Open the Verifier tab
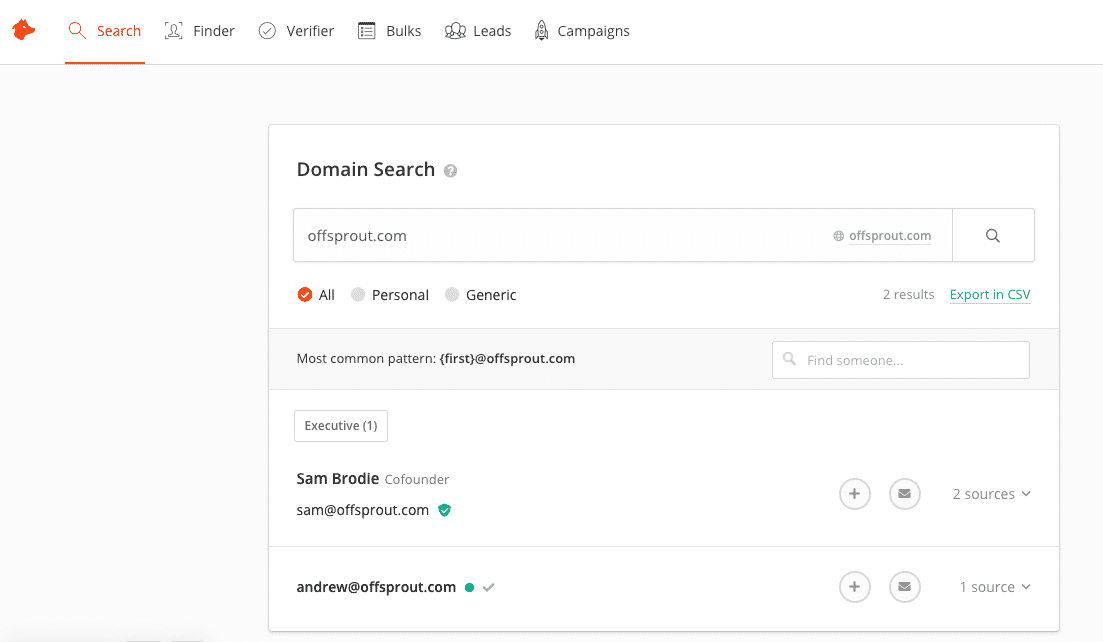 coord(296,31)
